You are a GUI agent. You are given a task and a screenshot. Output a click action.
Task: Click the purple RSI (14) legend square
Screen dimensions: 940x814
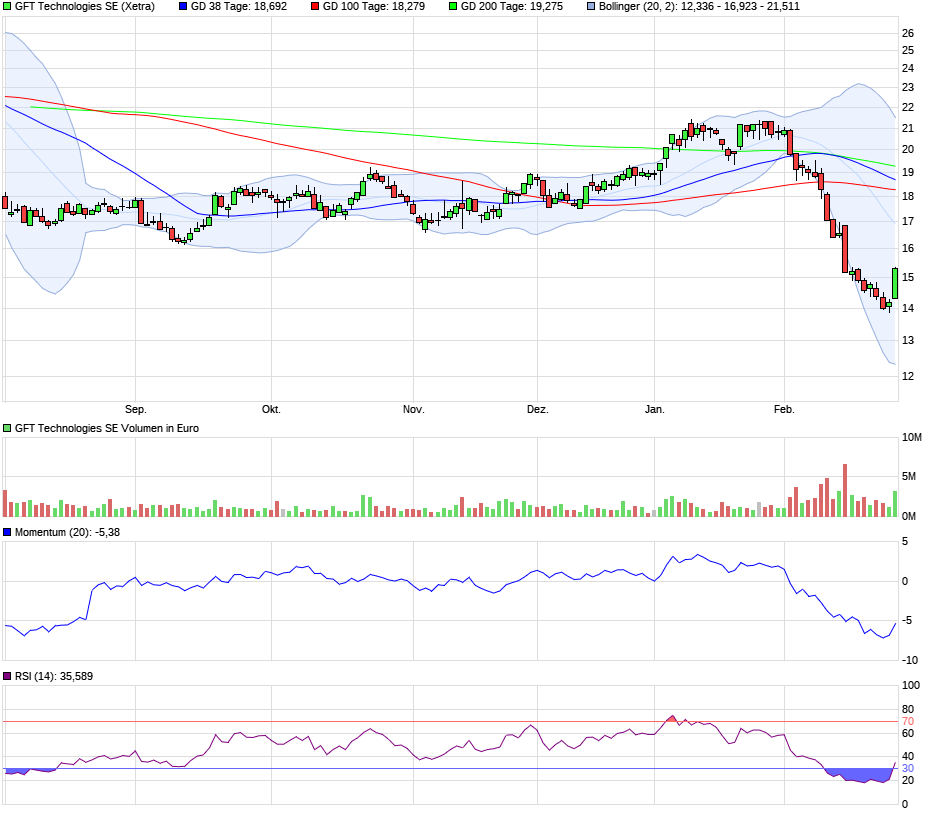click(8, 677)
